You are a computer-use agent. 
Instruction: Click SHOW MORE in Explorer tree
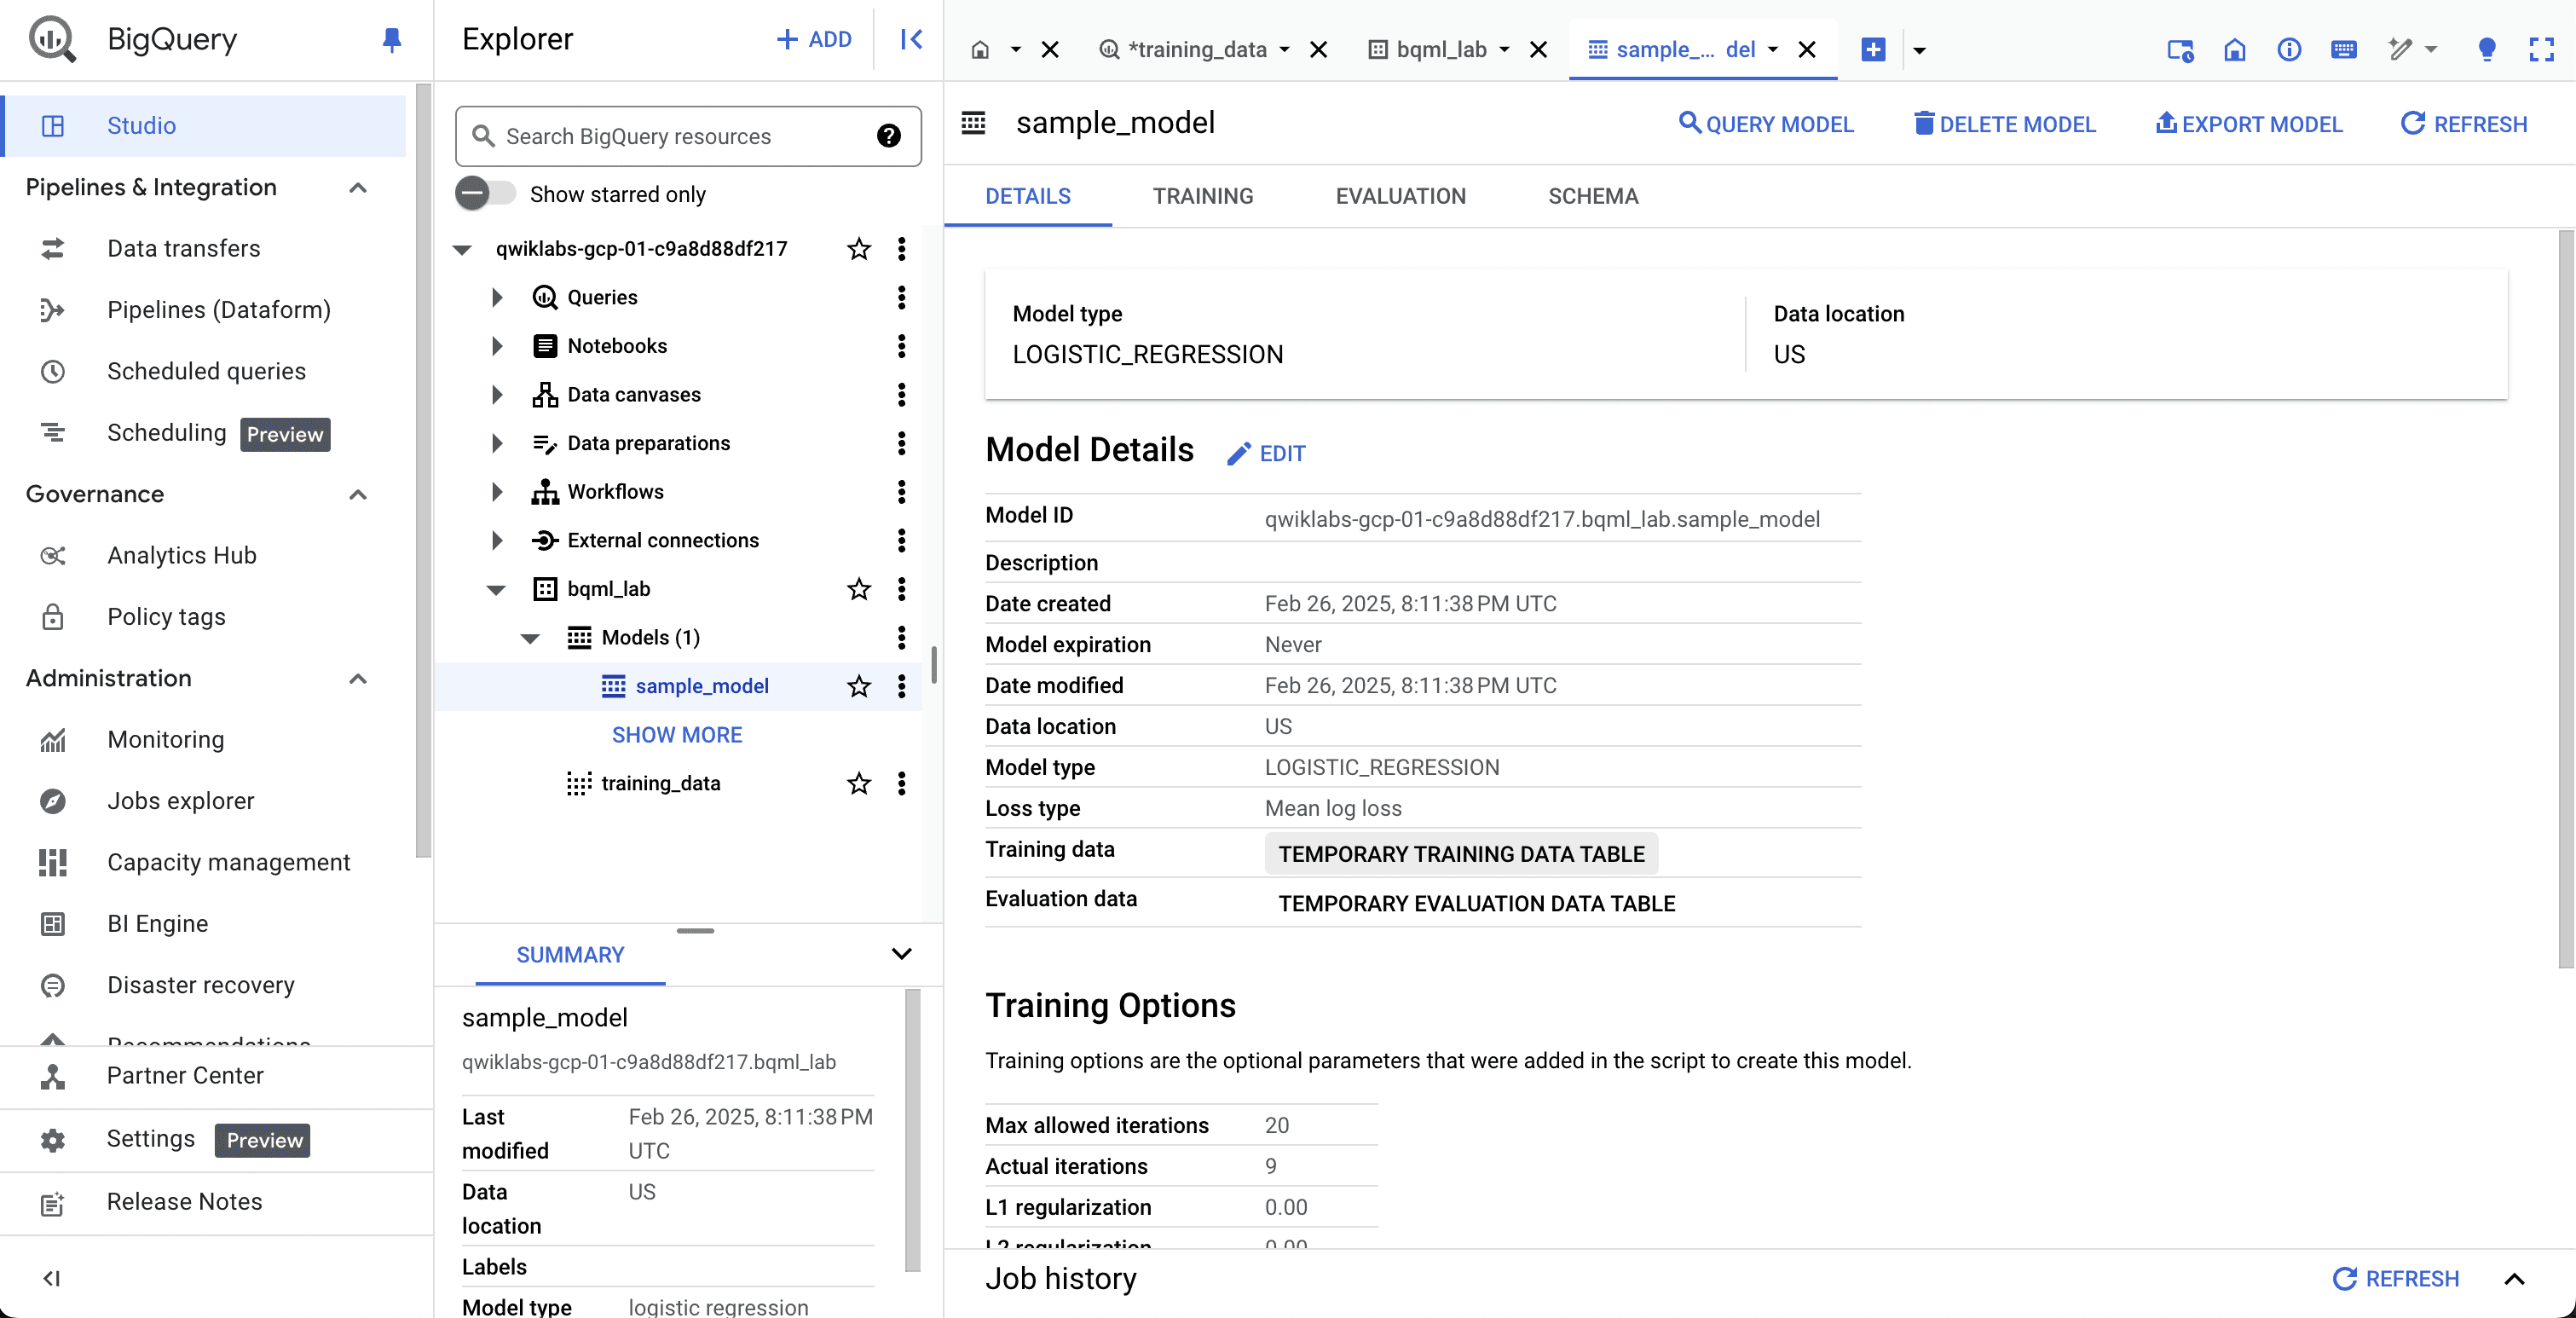click(x=677, y=735)
